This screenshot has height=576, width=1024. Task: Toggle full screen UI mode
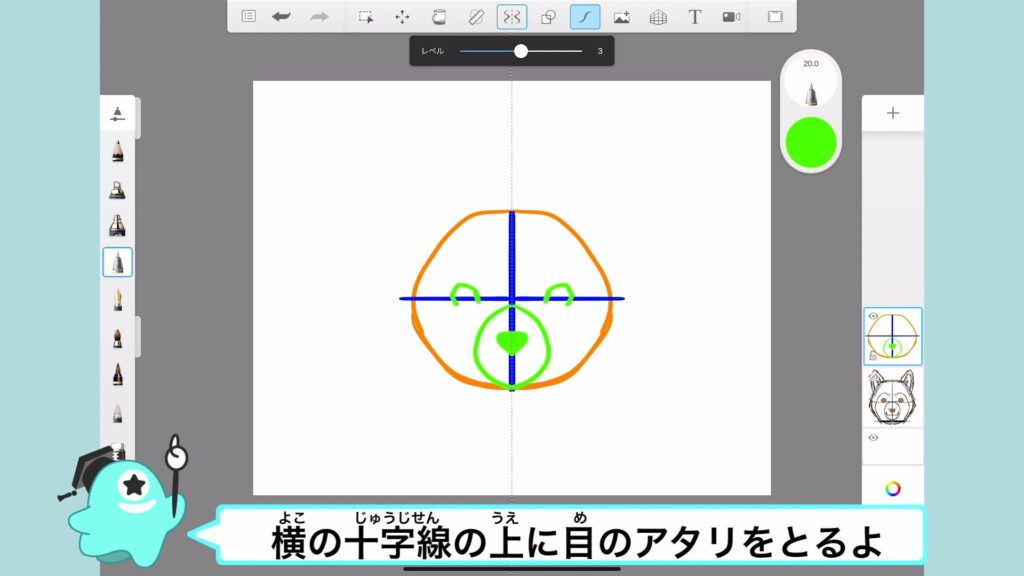pyautogui.click(x=774, y=16)
